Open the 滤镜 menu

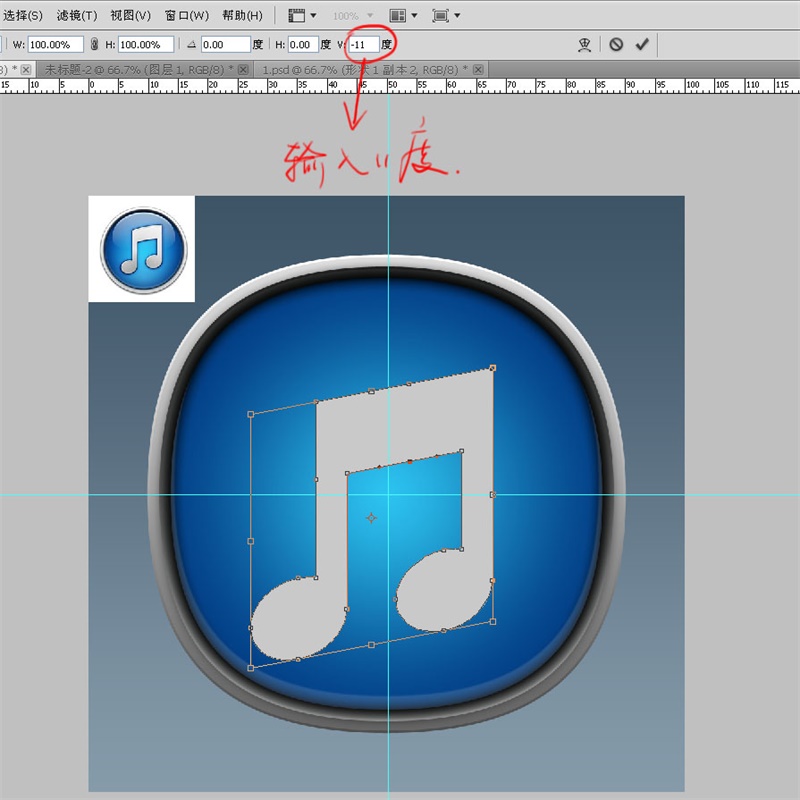click(x=75, y=16)
